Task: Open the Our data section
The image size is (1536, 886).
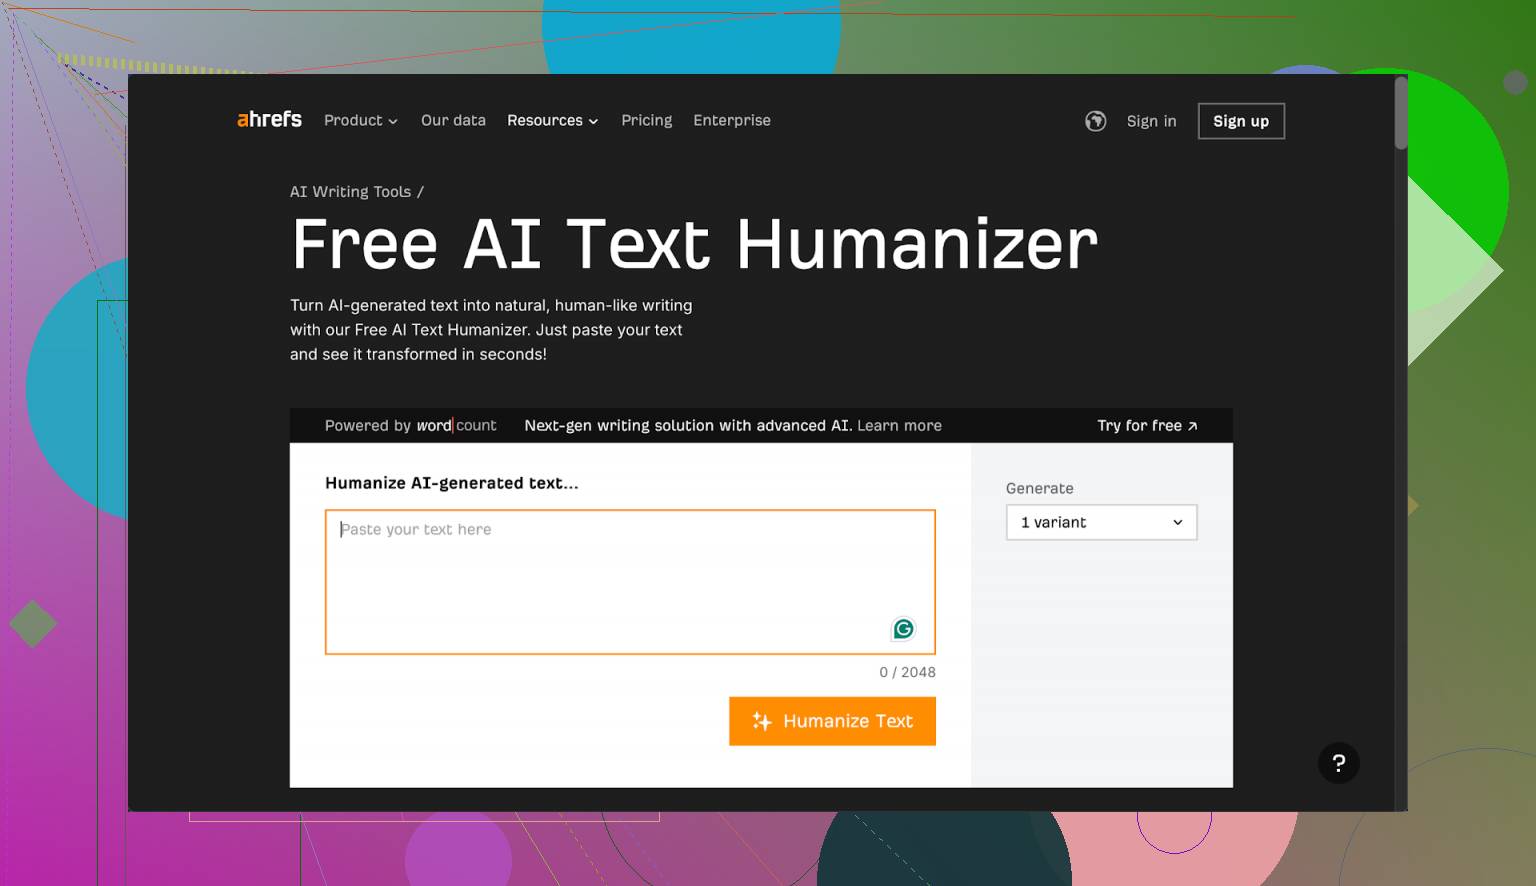Action: tap(453, 120)
